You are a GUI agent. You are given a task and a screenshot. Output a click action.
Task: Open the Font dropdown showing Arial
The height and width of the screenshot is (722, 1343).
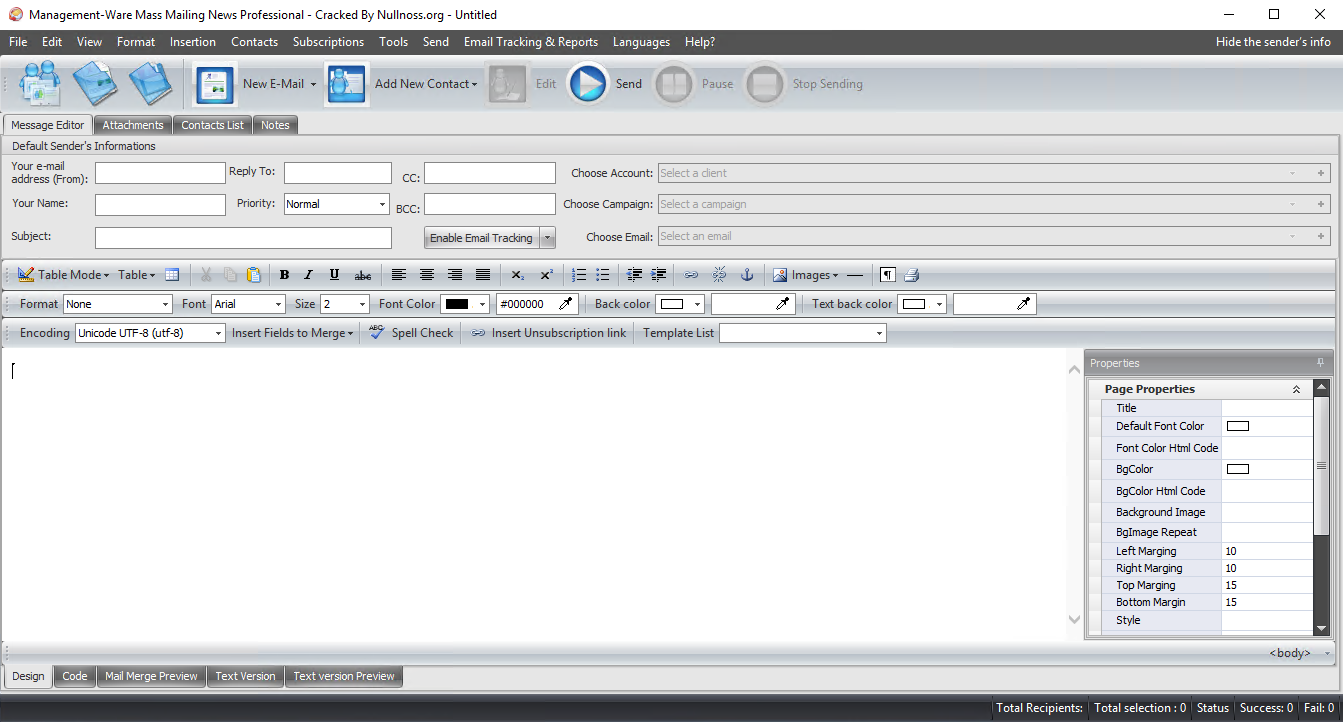coord(249,304)
